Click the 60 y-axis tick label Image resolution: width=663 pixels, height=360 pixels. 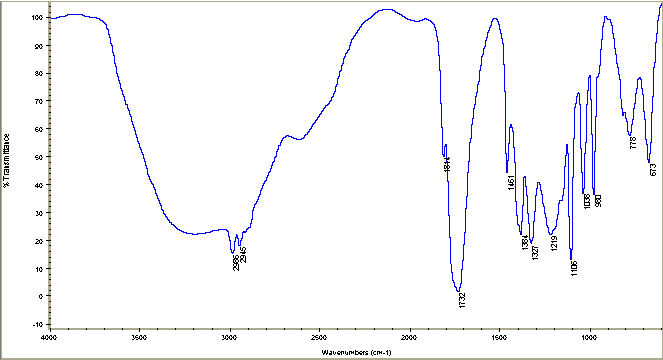tap(39, 129)
